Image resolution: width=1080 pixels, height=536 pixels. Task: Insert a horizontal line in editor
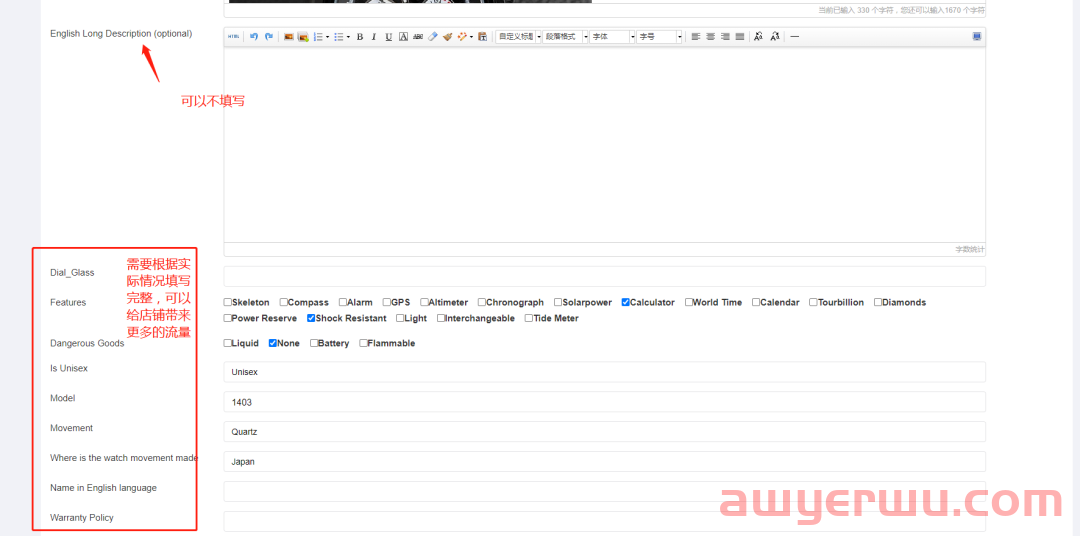(x=795, y=37)
